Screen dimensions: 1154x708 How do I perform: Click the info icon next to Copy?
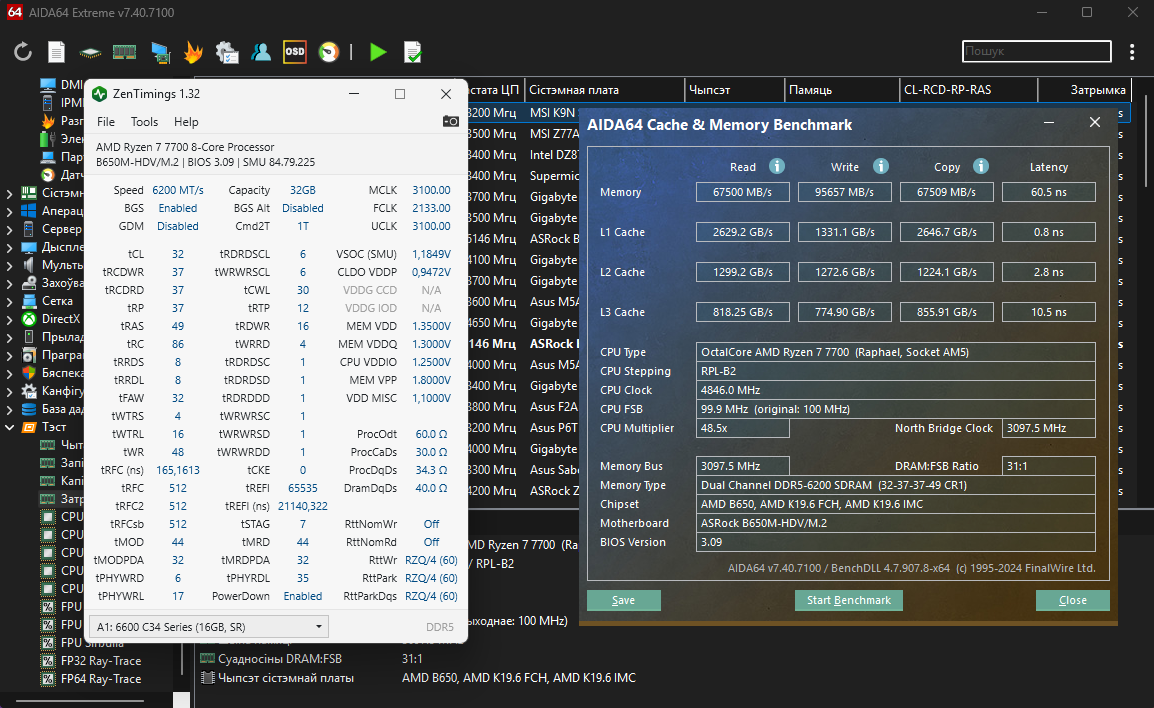click(980, 166)
